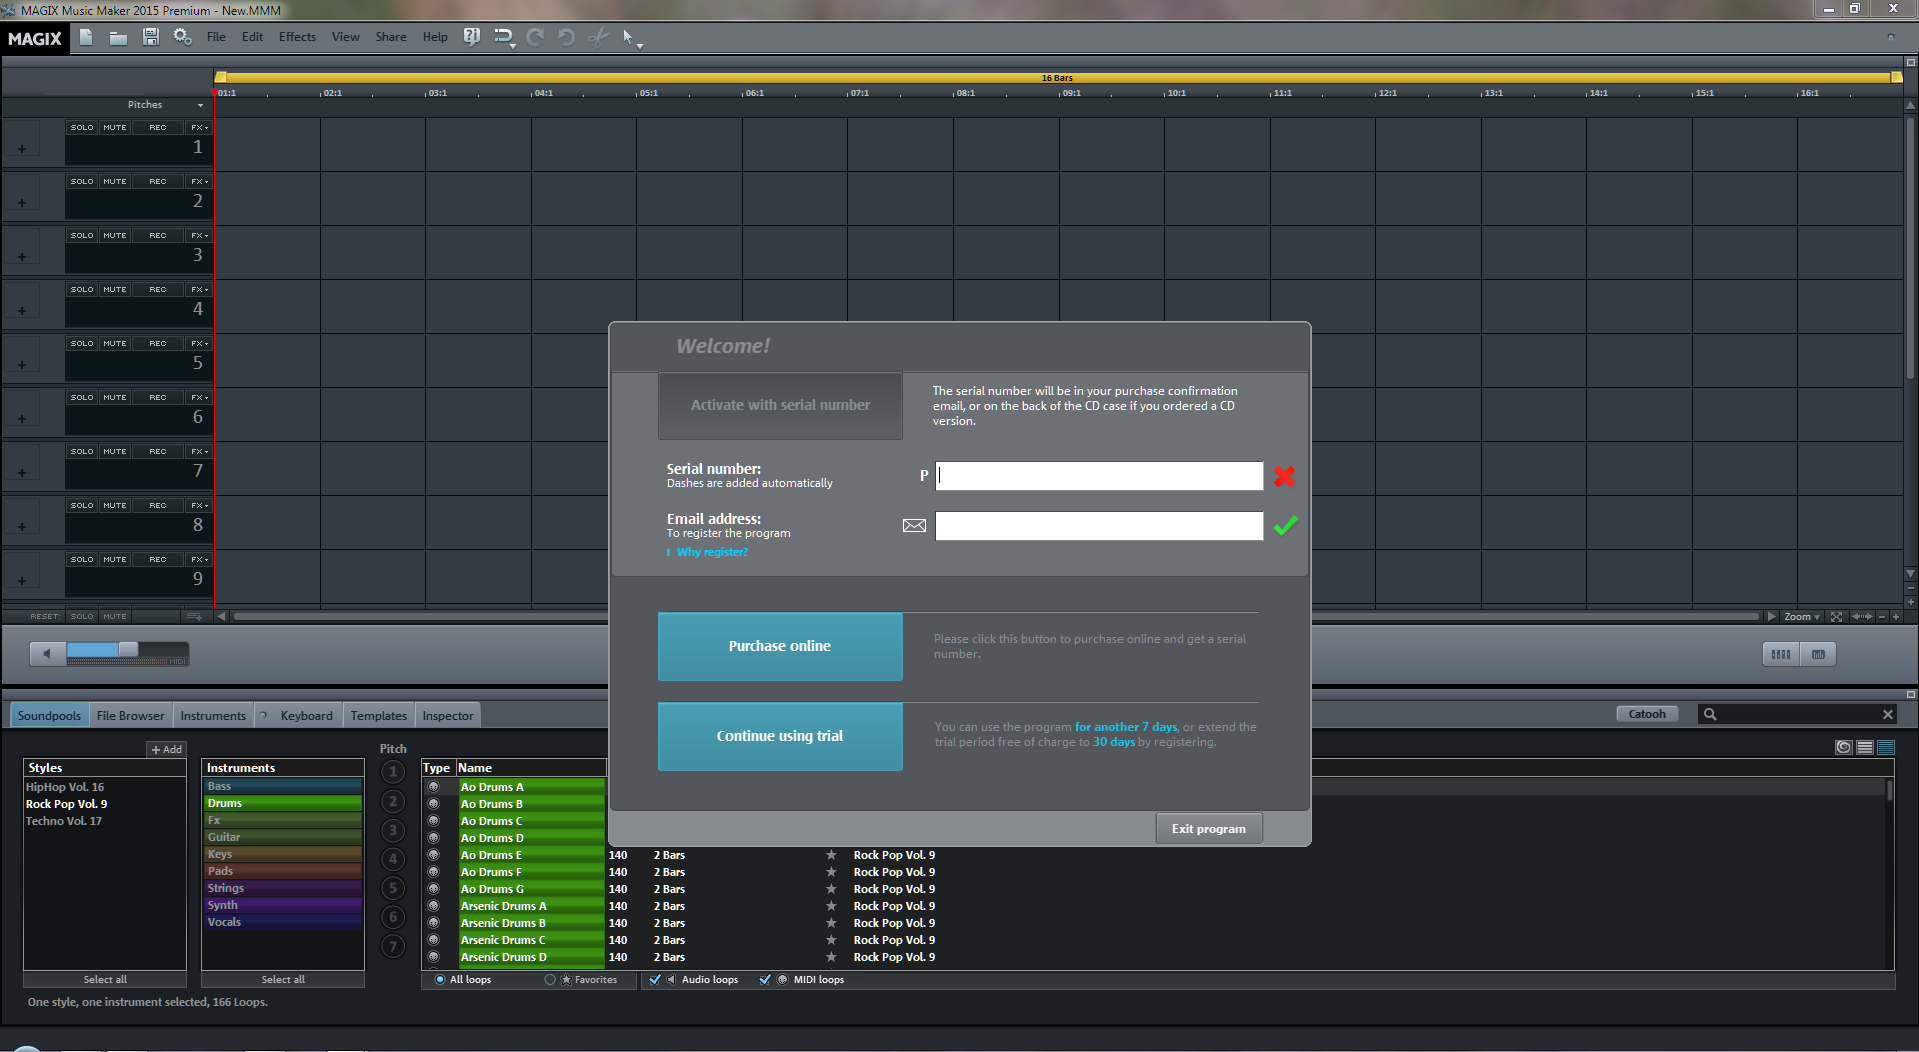Open context help question mark icon
1919x1052 pixels.
[x=472, y=37]
